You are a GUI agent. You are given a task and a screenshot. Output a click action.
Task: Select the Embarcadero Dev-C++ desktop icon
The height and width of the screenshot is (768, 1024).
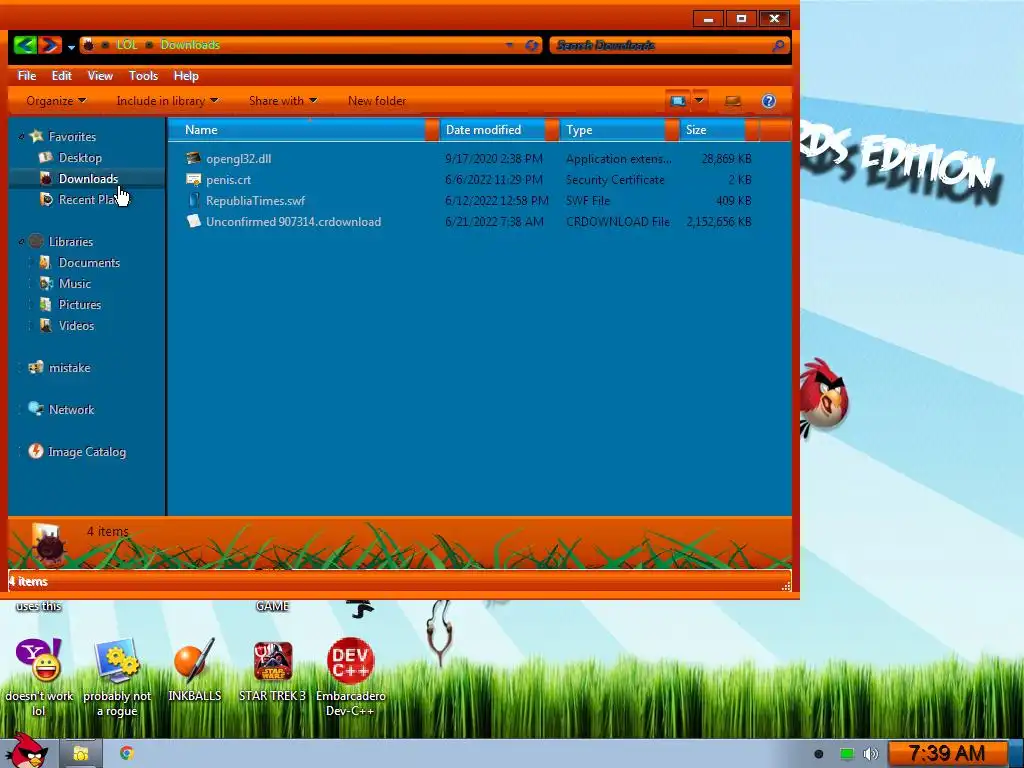351,661
